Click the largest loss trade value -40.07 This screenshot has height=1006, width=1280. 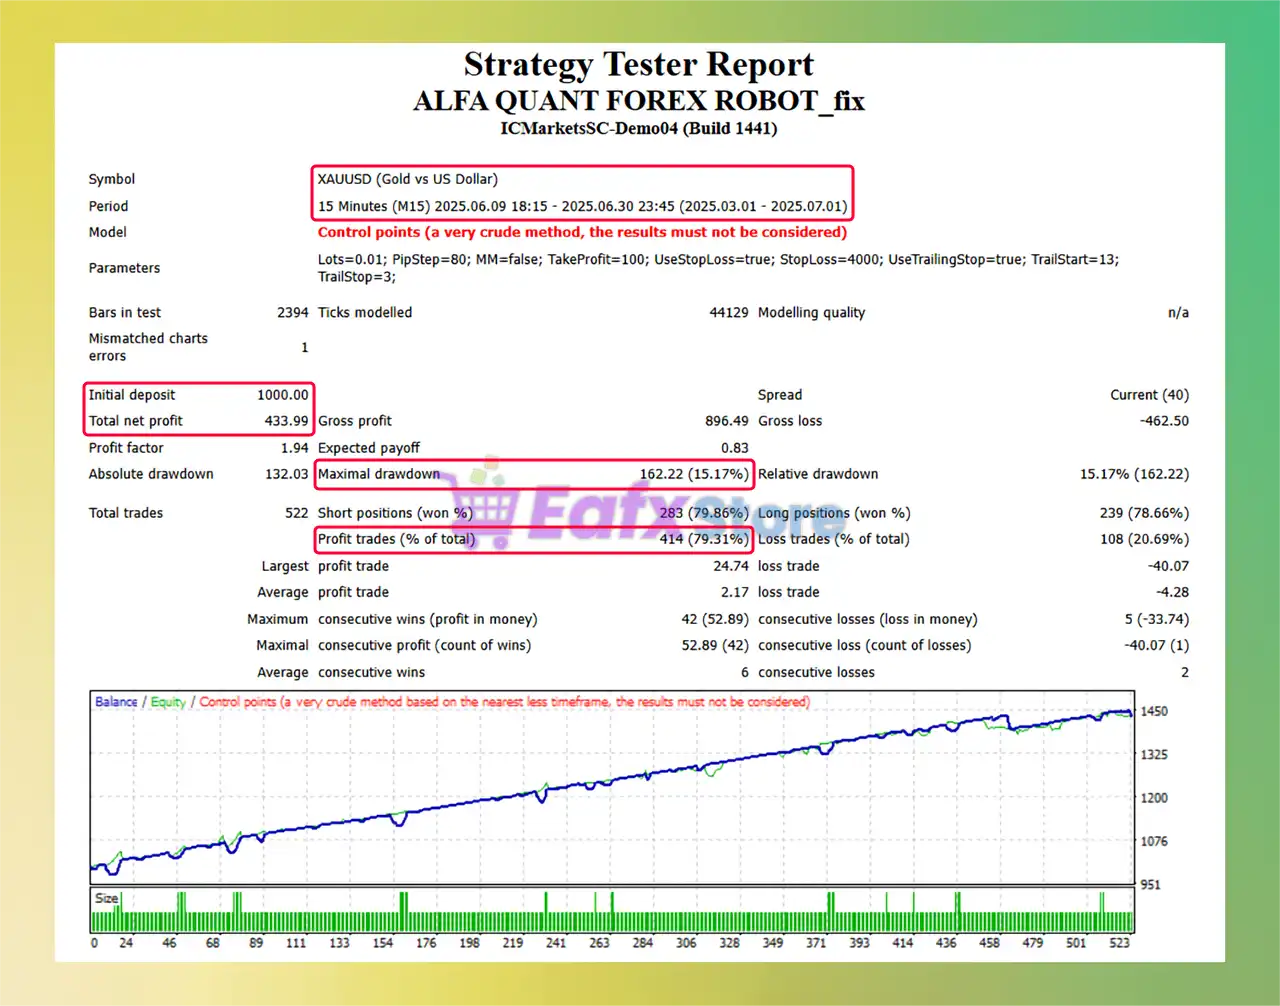coord(1168,566)
